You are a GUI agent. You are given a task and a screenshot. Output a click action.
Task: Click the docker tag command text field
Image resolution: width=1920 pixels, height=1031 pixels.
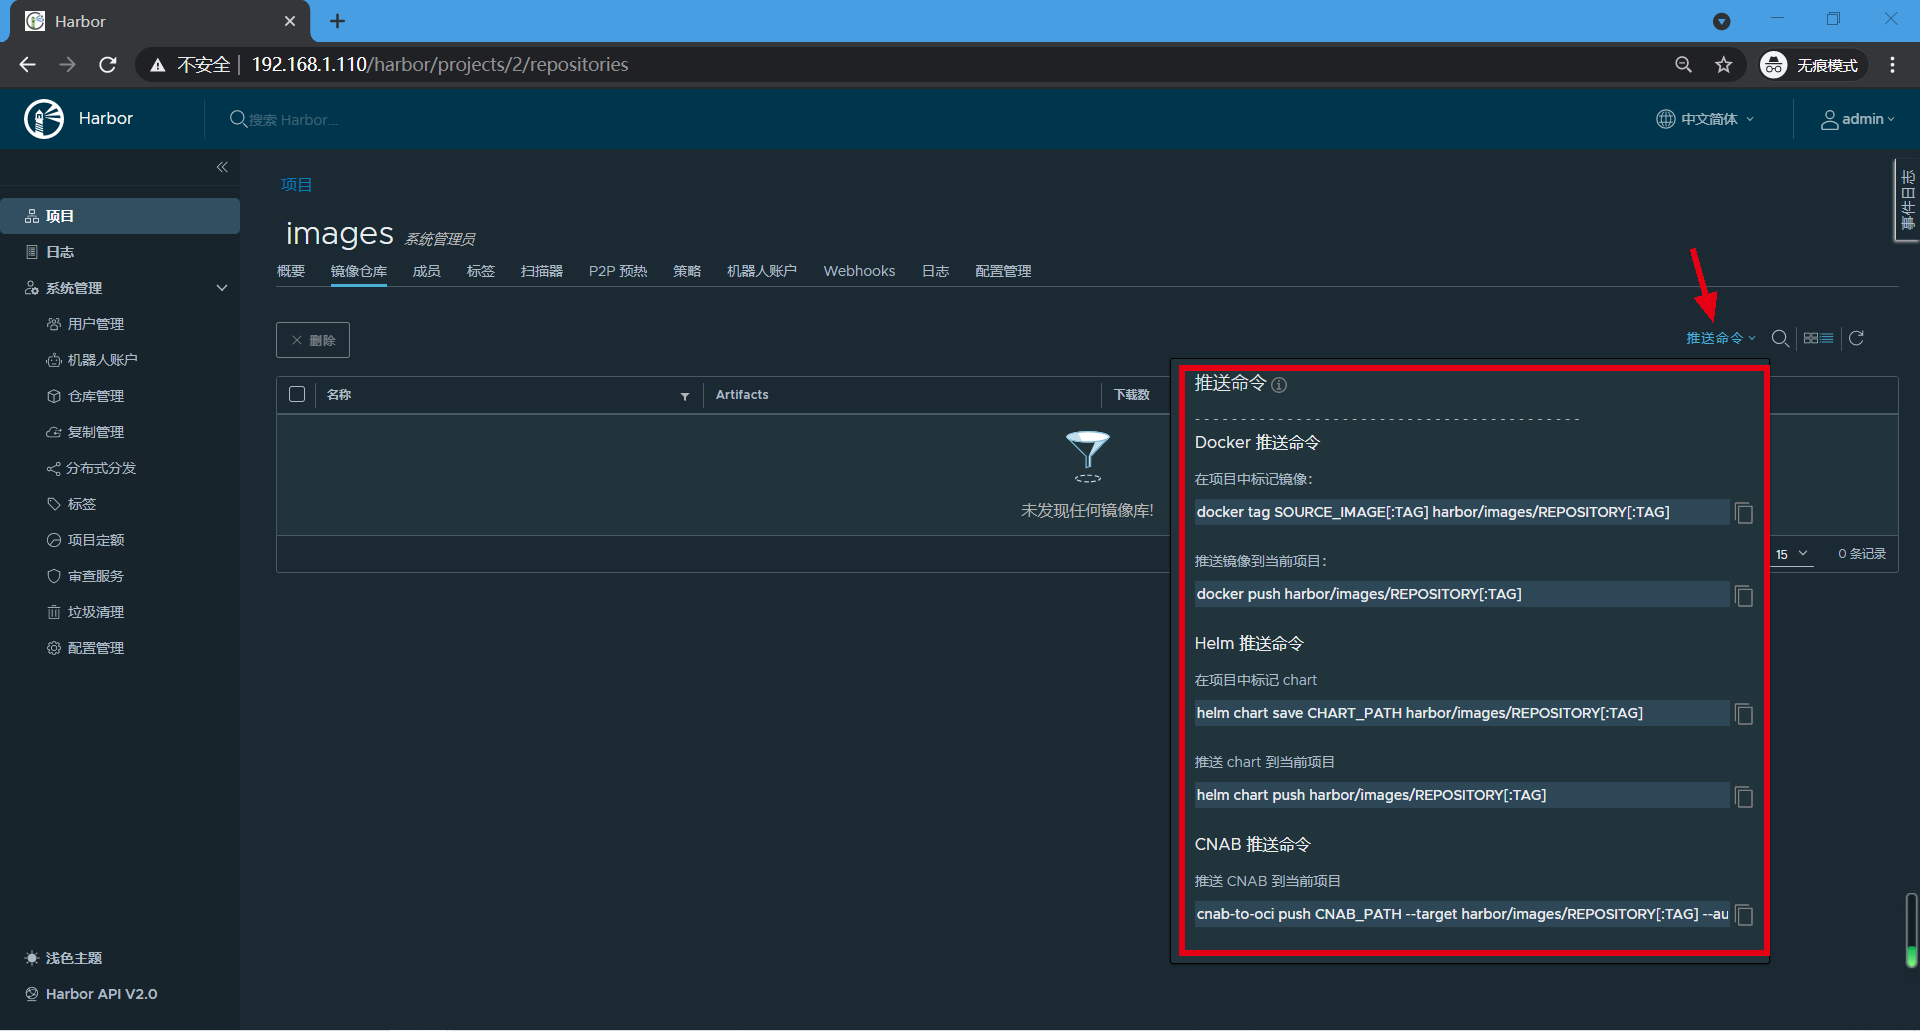(1461, 512)
